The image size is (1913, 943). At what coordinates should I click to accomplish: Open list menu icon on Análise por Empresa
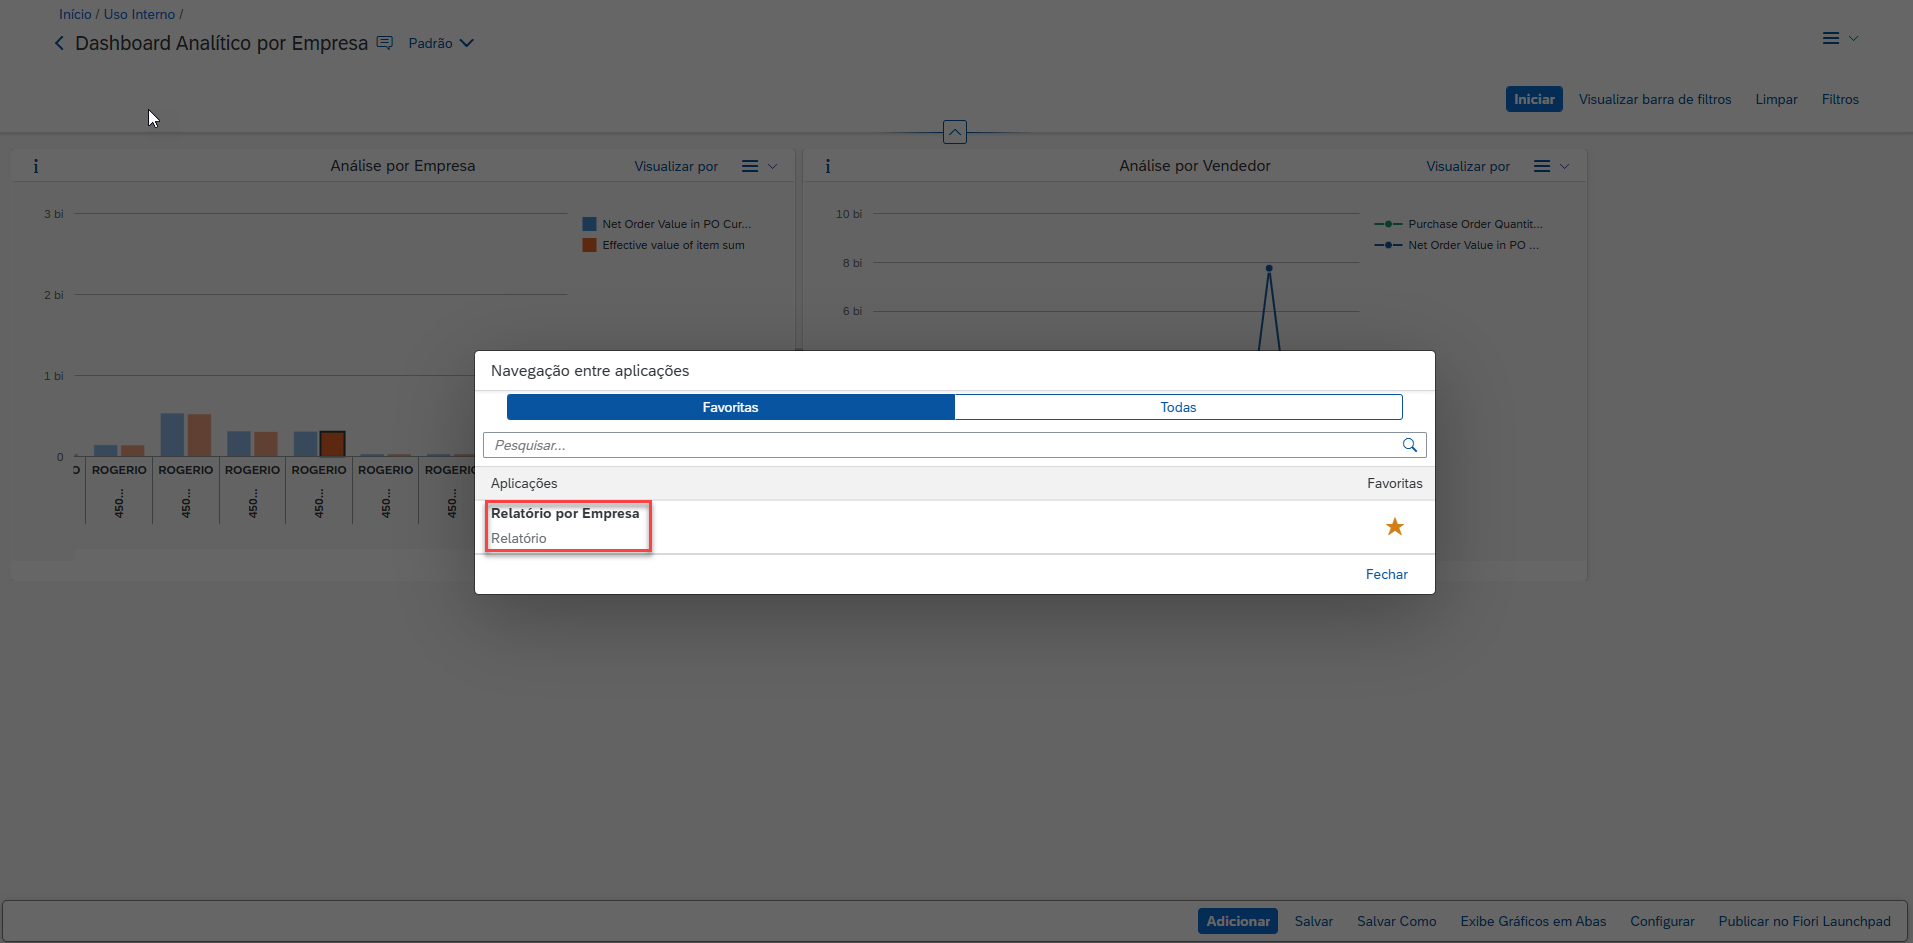750,166
